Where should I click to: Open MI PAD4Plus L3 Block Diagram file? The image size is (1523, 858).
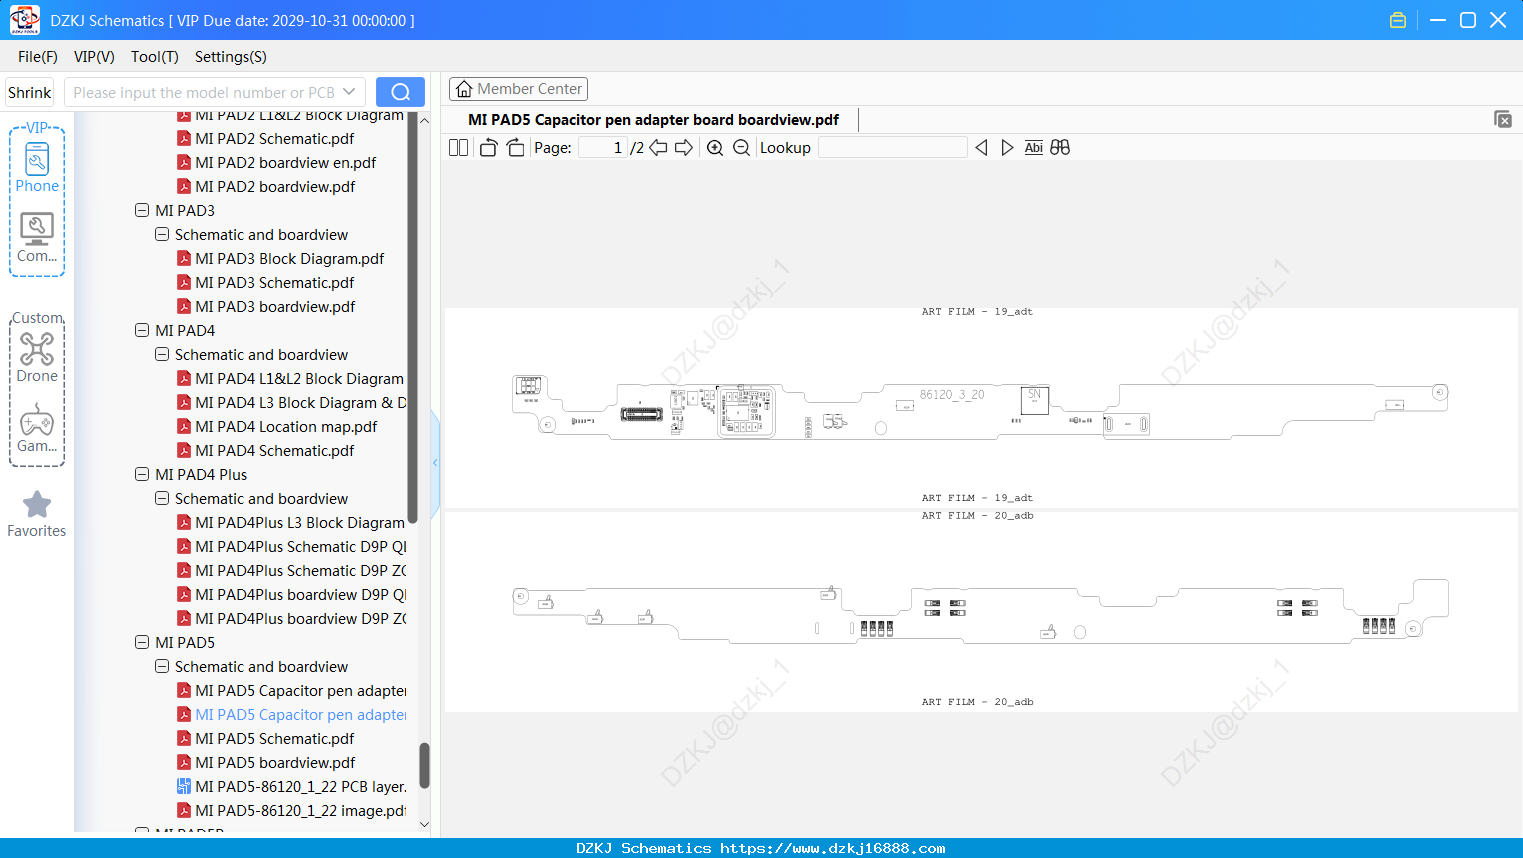pos(291,523)
